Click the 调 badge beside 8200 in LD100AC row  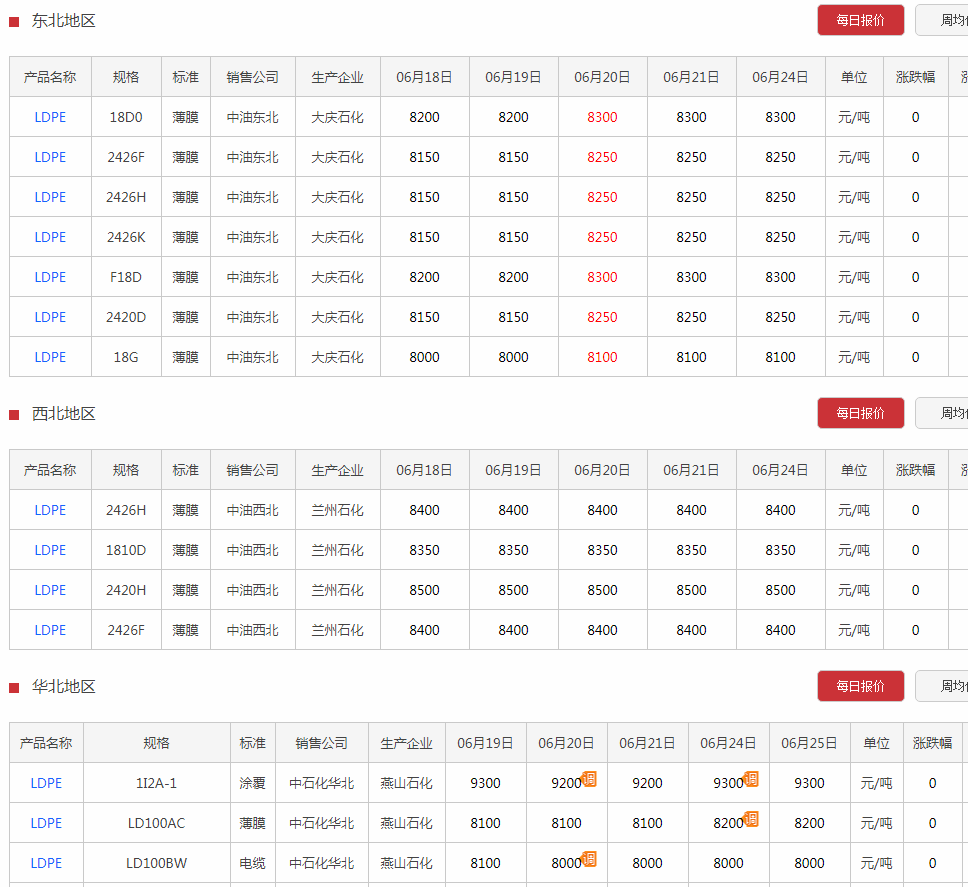(751, 819)
